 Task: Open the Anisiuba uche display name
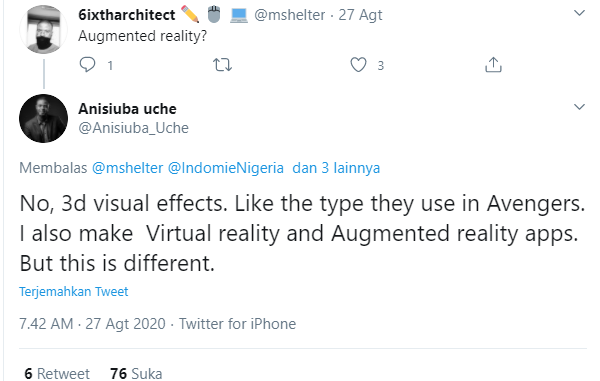click(x=127, y=109)
